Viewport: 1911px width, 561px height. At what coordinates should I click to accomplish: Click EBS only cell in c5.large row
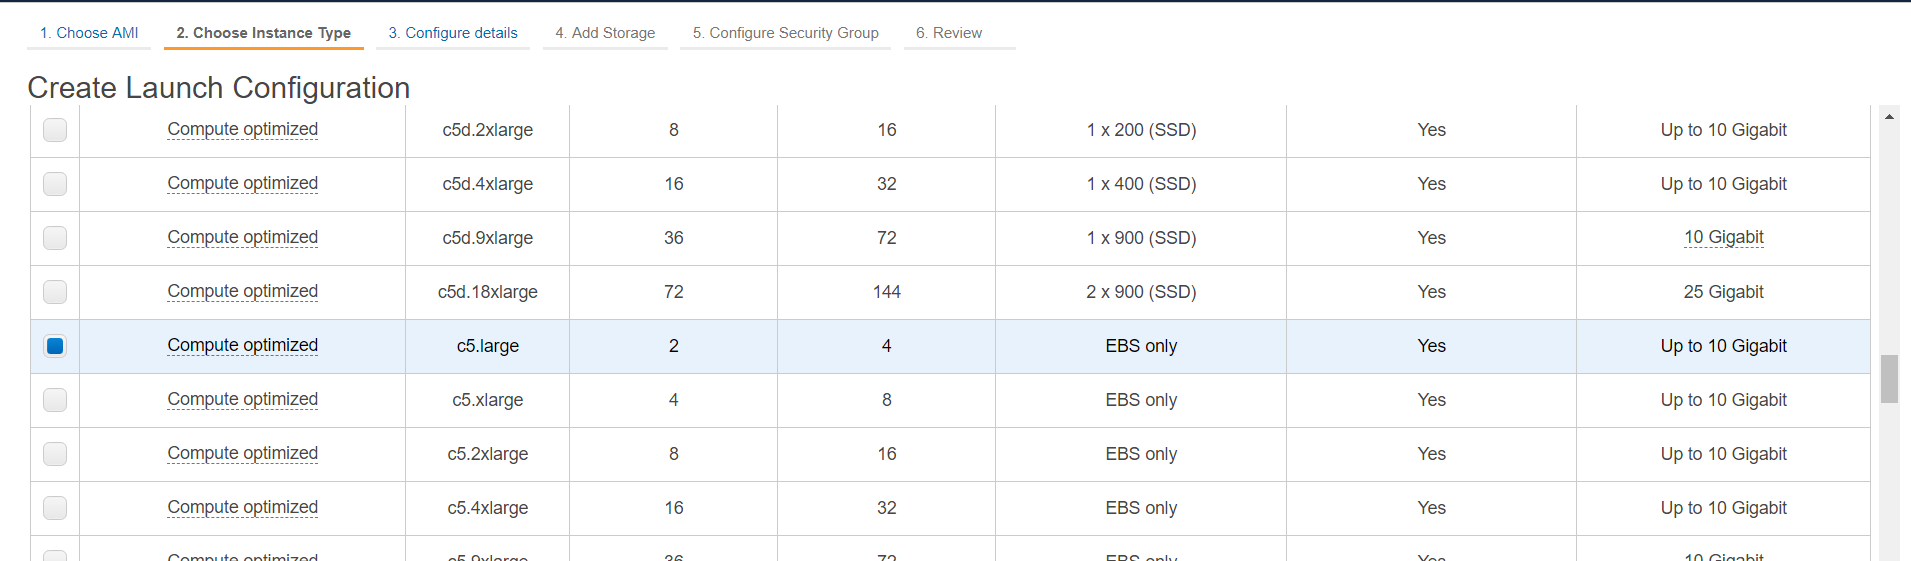[x=1141, y=346]
